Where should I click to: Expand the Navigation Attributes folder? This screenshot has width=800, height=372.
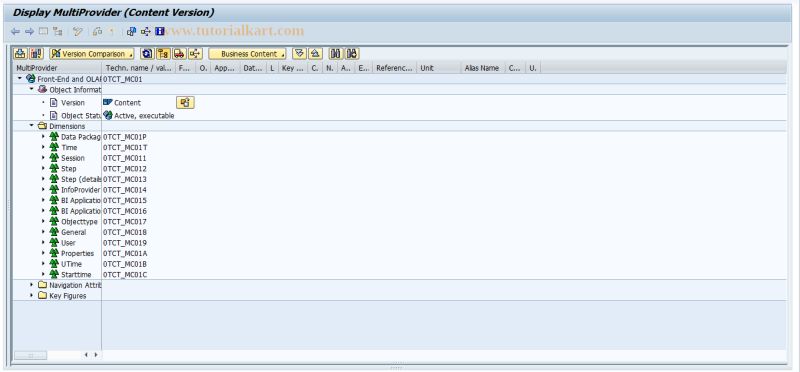click(32, 285)
